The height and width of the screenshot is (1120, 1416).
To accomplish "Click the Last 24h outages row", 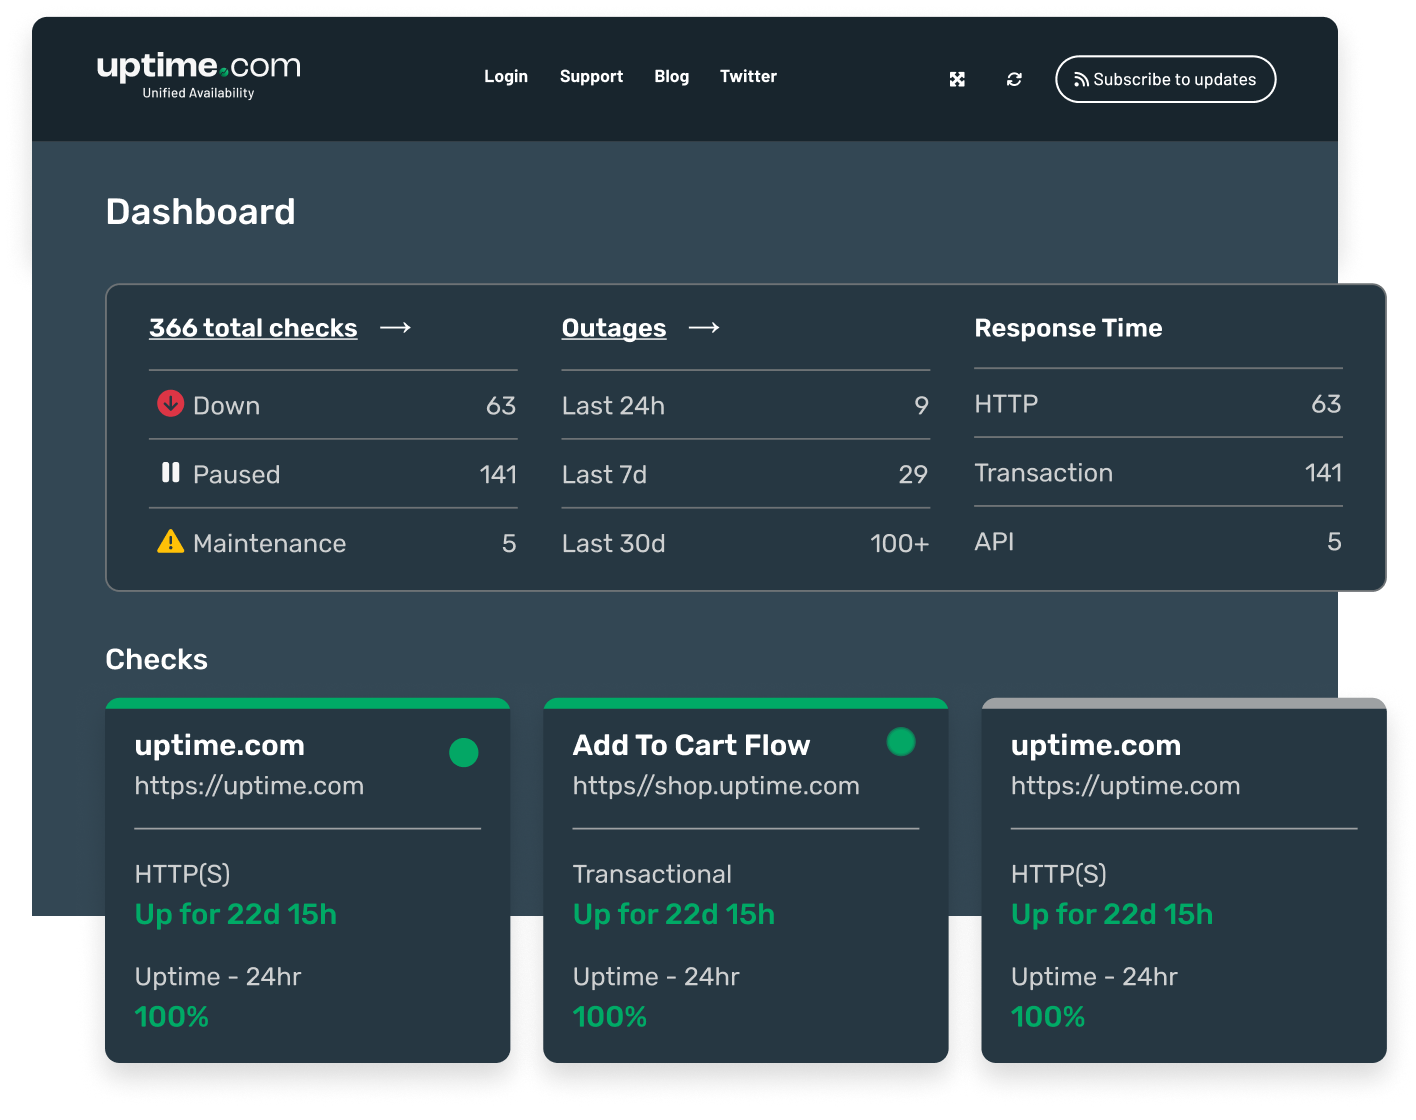I will click(746, 406).
